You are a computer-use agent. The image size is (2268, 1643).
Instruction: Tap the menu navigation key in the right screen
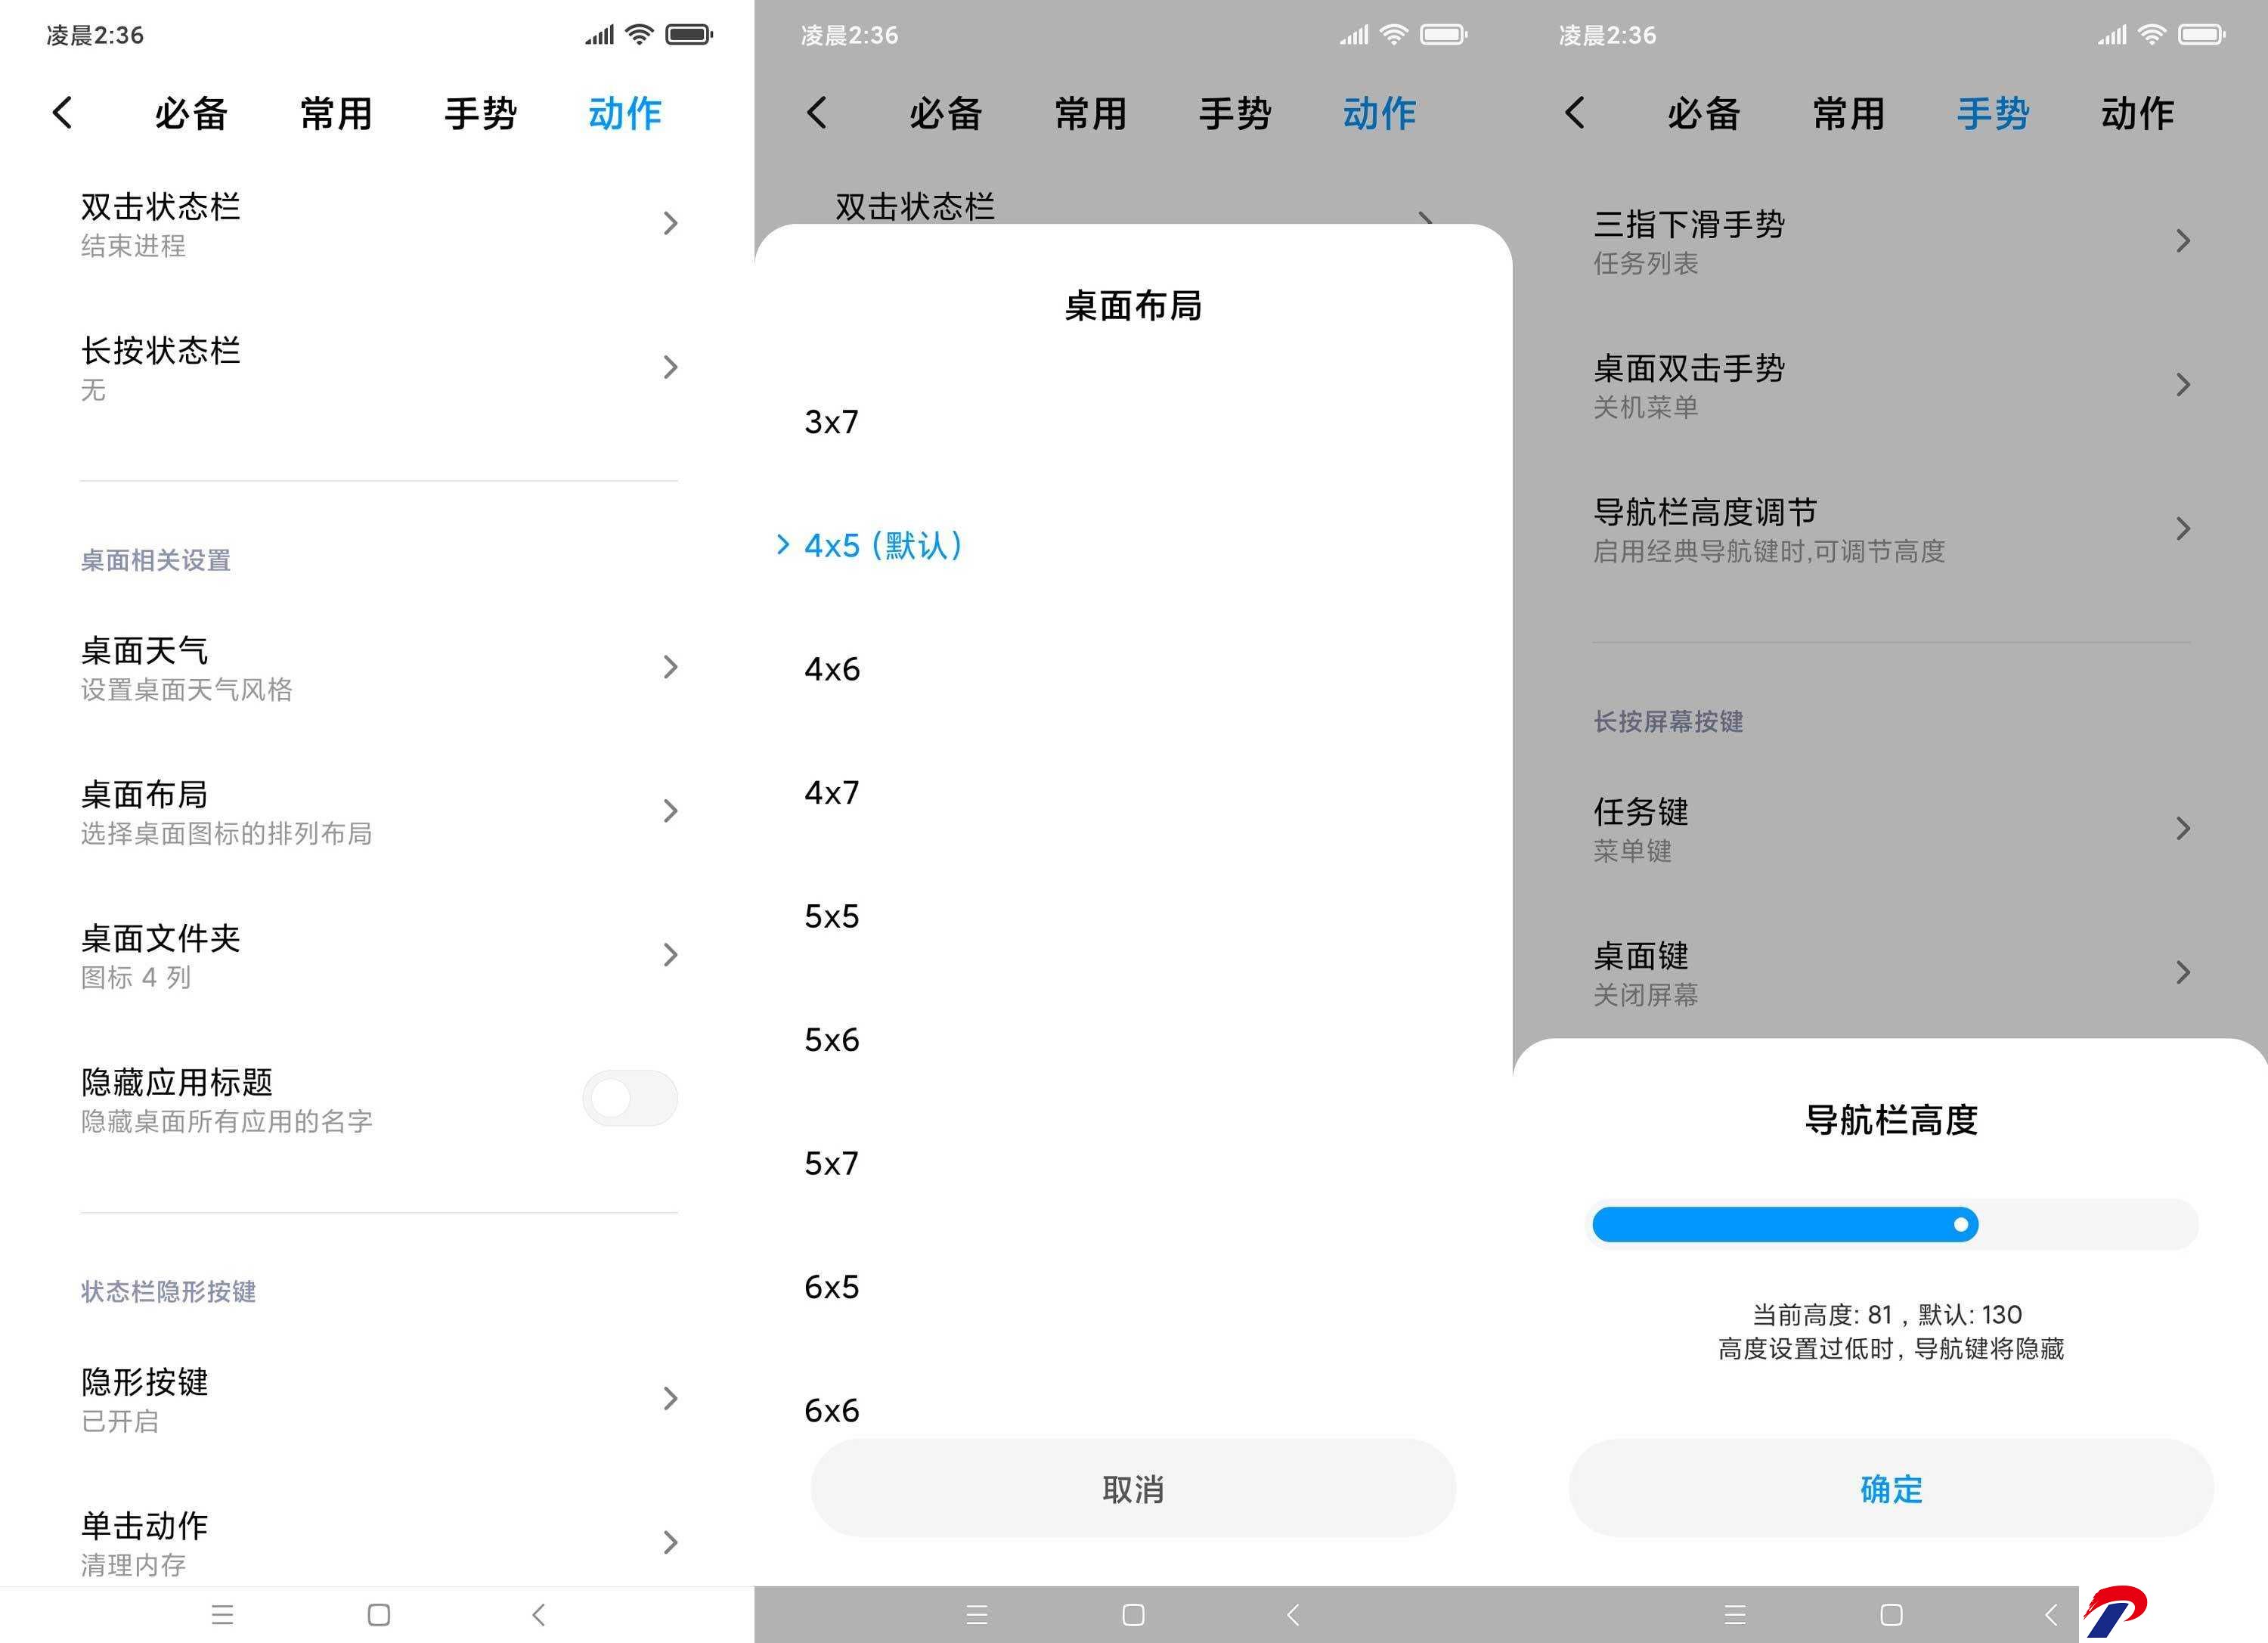1735,1614
